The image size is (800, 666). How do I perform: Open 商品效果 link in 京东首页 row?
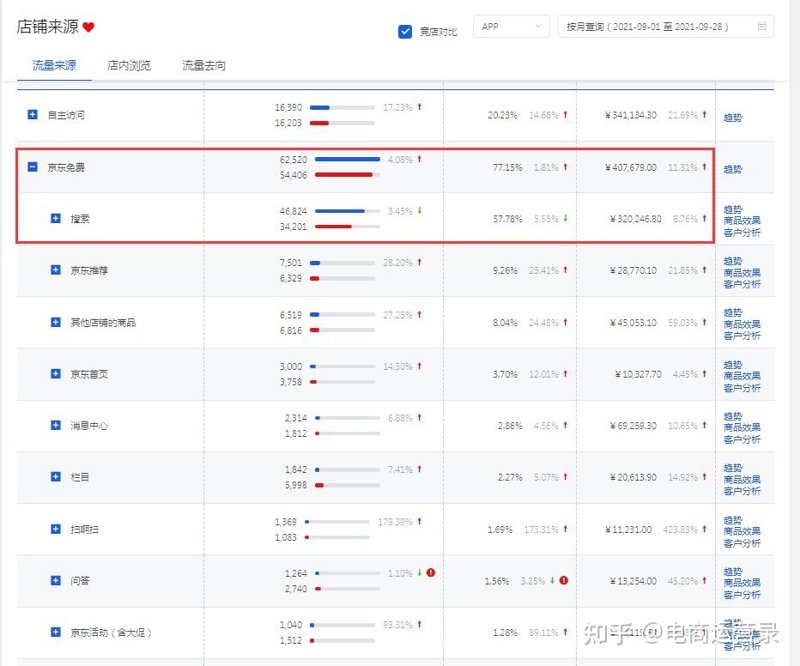click(742, 376)
